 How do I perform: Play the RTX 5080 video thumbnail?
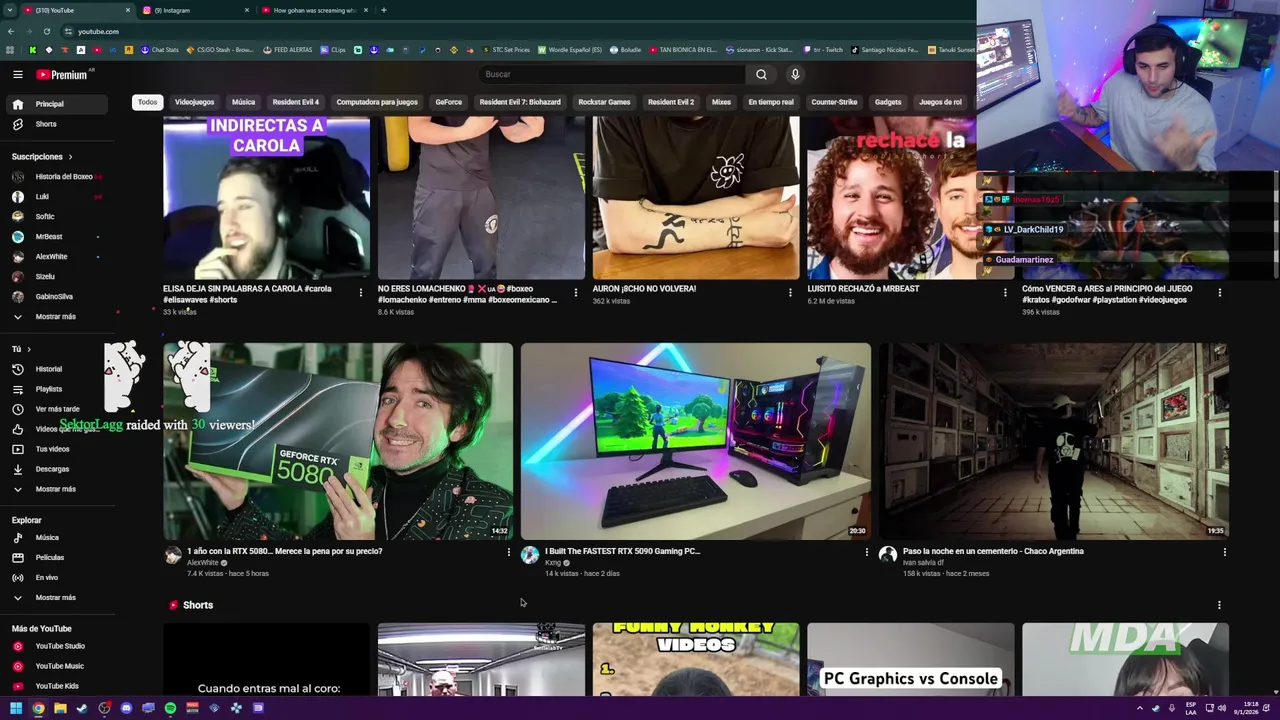coord(338,441)
